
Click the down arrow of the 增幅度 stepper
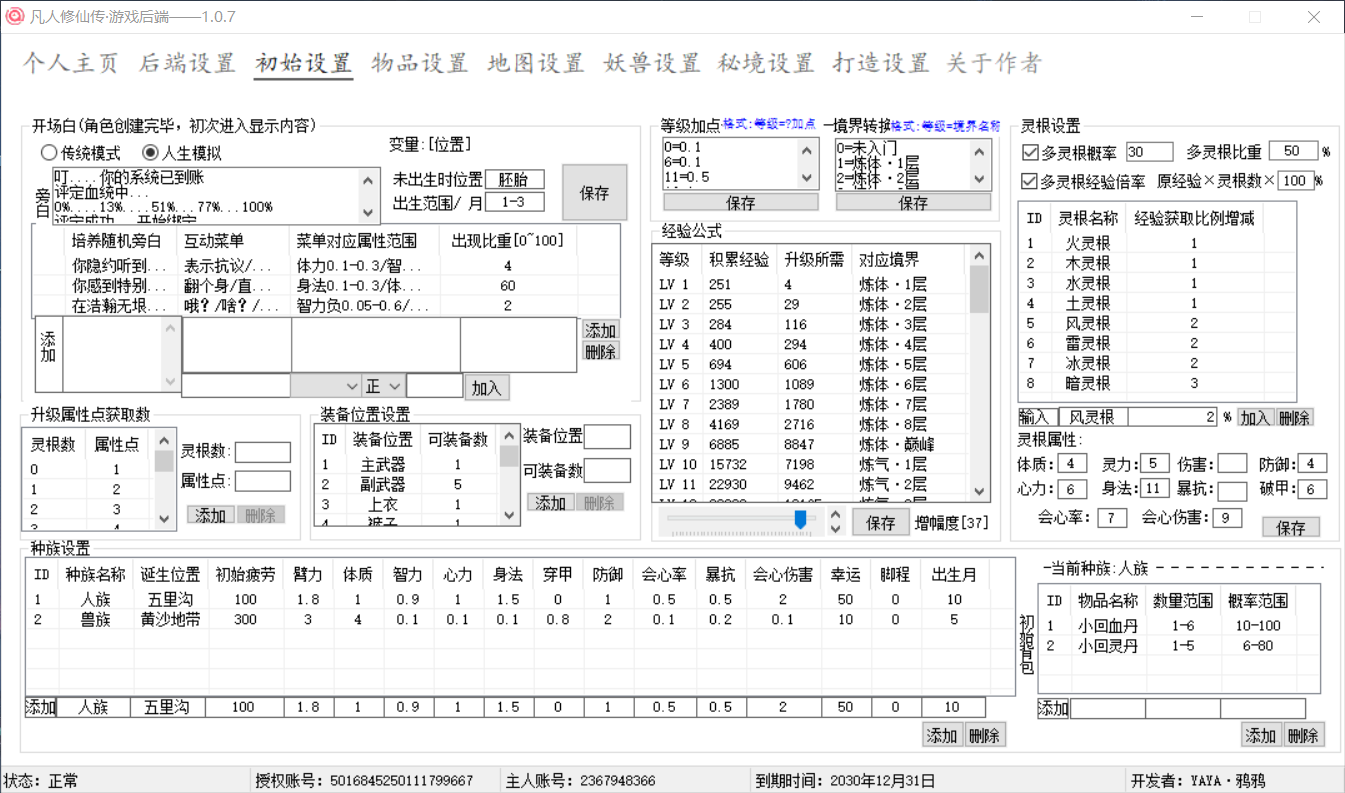point(837,528)
